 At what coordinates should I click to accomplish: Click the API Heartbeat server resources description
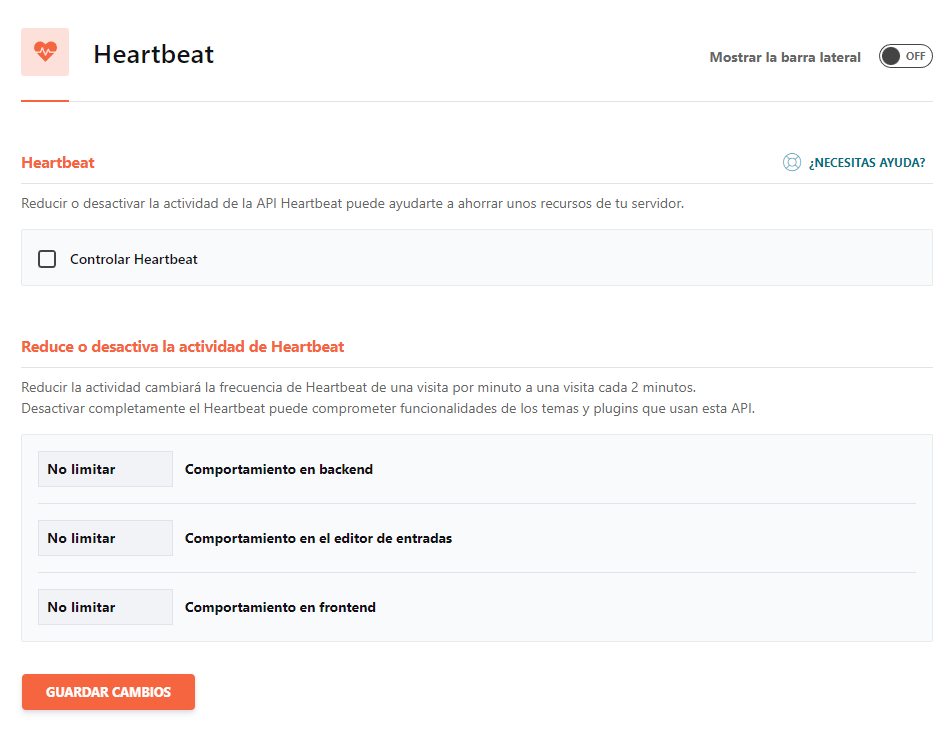tap(352, 203)
